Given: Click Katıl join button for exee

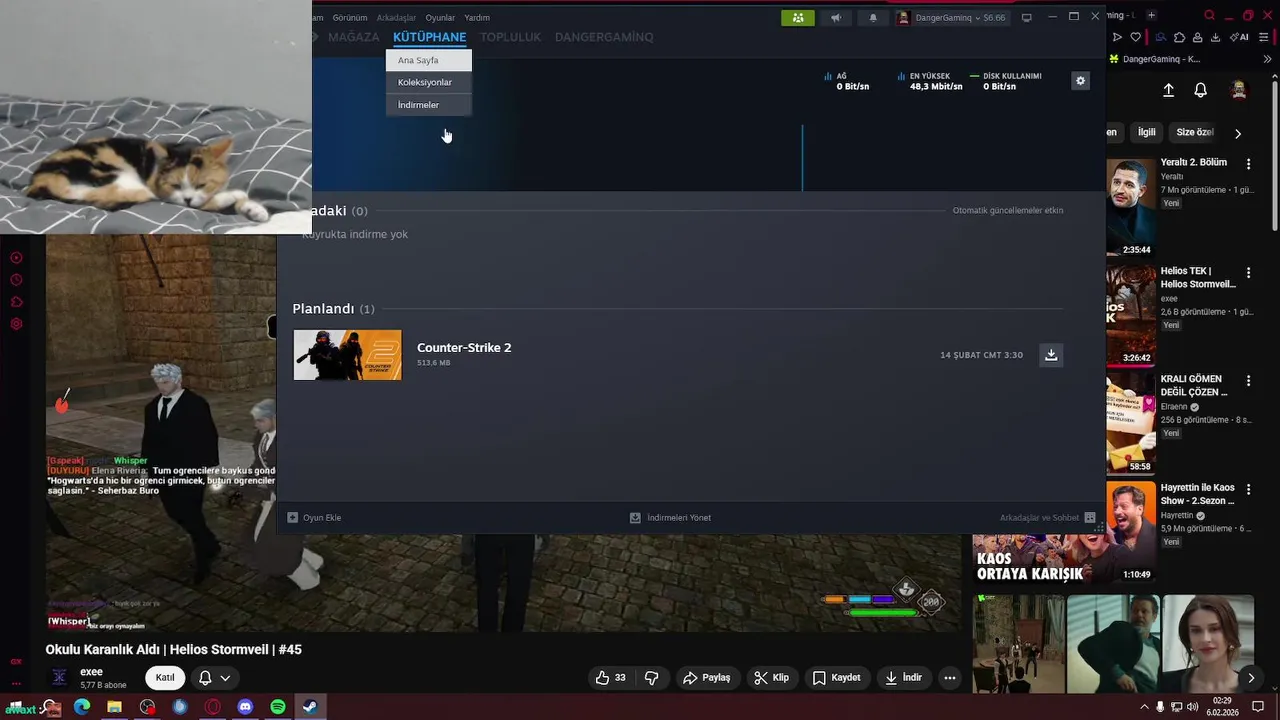Looking at the screenshot, I should [x=165, y=677].
